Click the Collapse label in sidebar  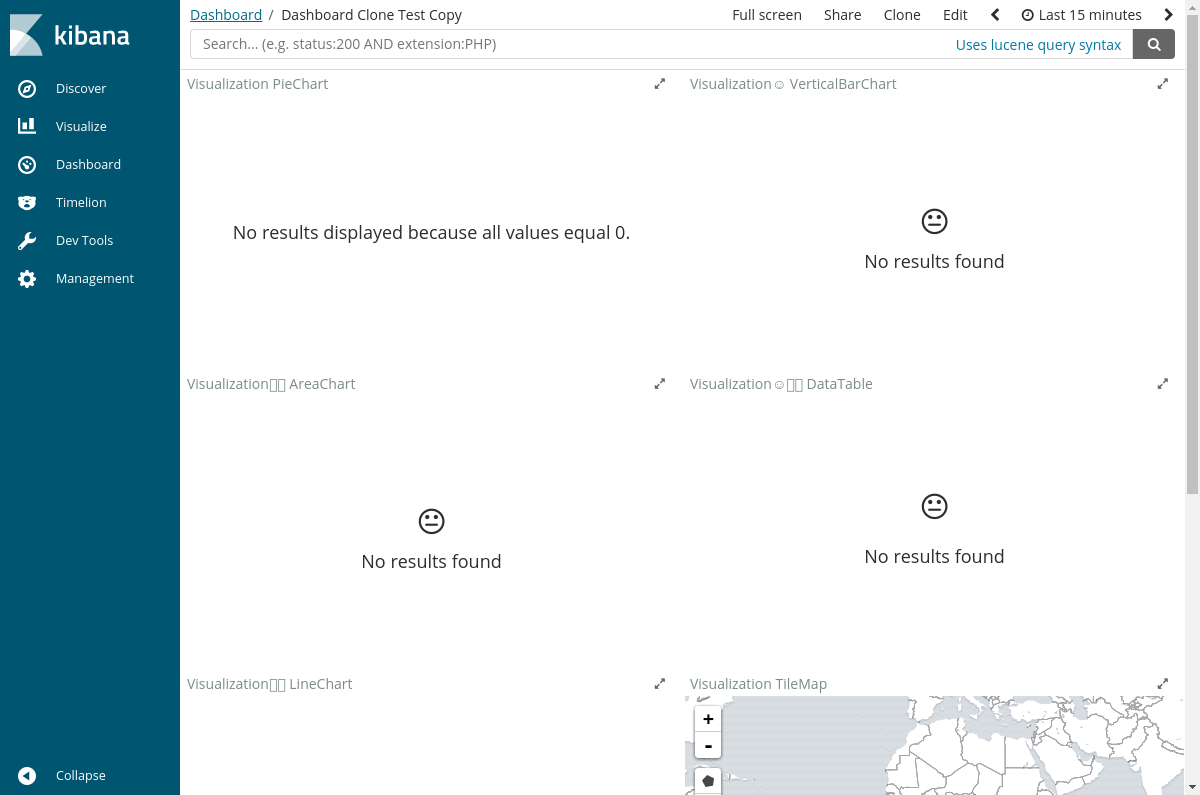click(81, 775)
